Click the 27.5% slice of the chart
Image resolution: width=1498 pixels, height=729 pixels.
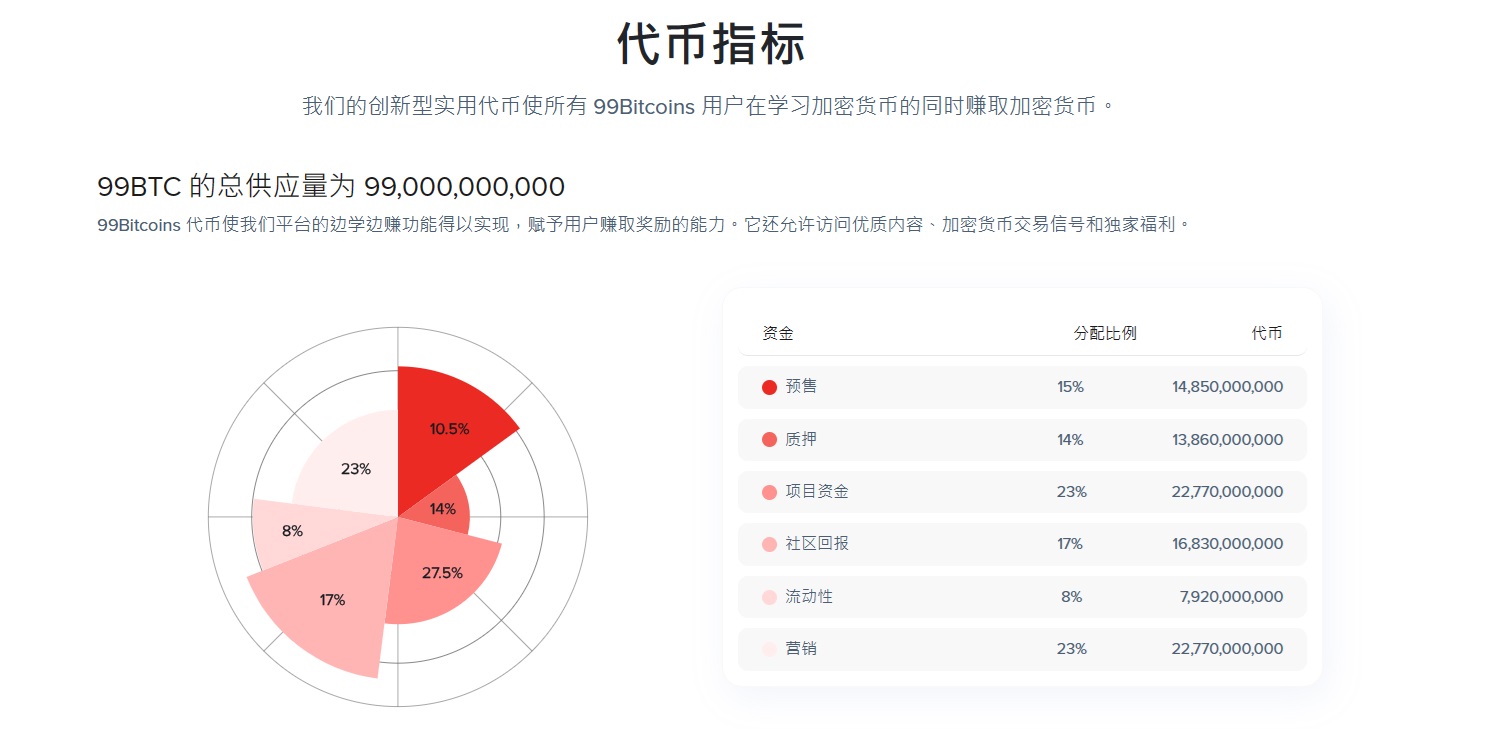coord(440,573)
